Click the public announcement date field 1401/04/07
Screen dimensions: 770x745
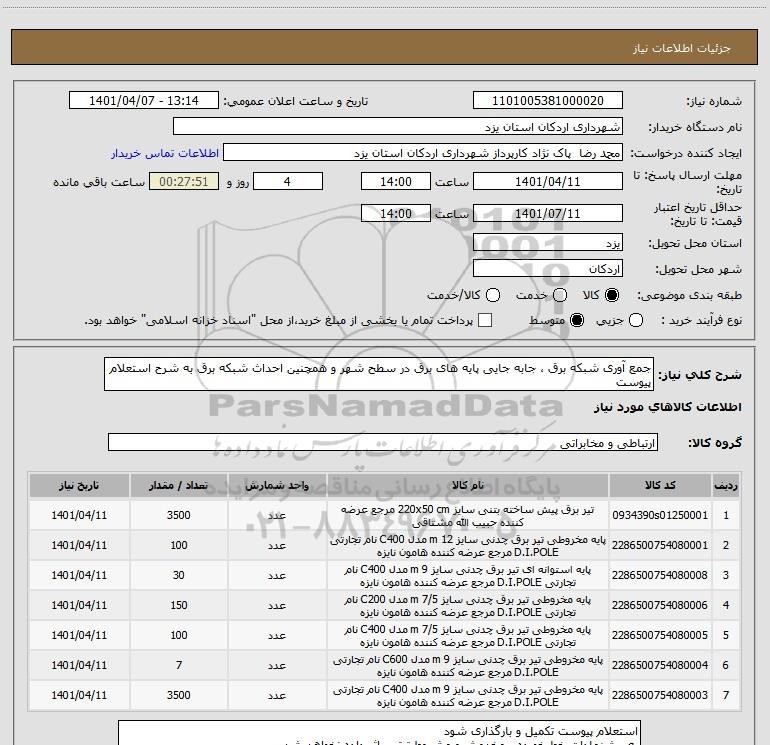(144, 101)
